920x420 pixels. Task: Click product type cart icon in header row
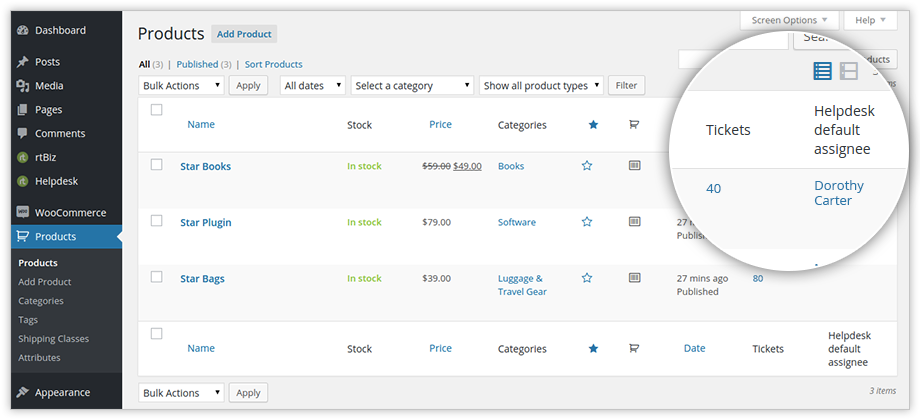click(634, 124)
